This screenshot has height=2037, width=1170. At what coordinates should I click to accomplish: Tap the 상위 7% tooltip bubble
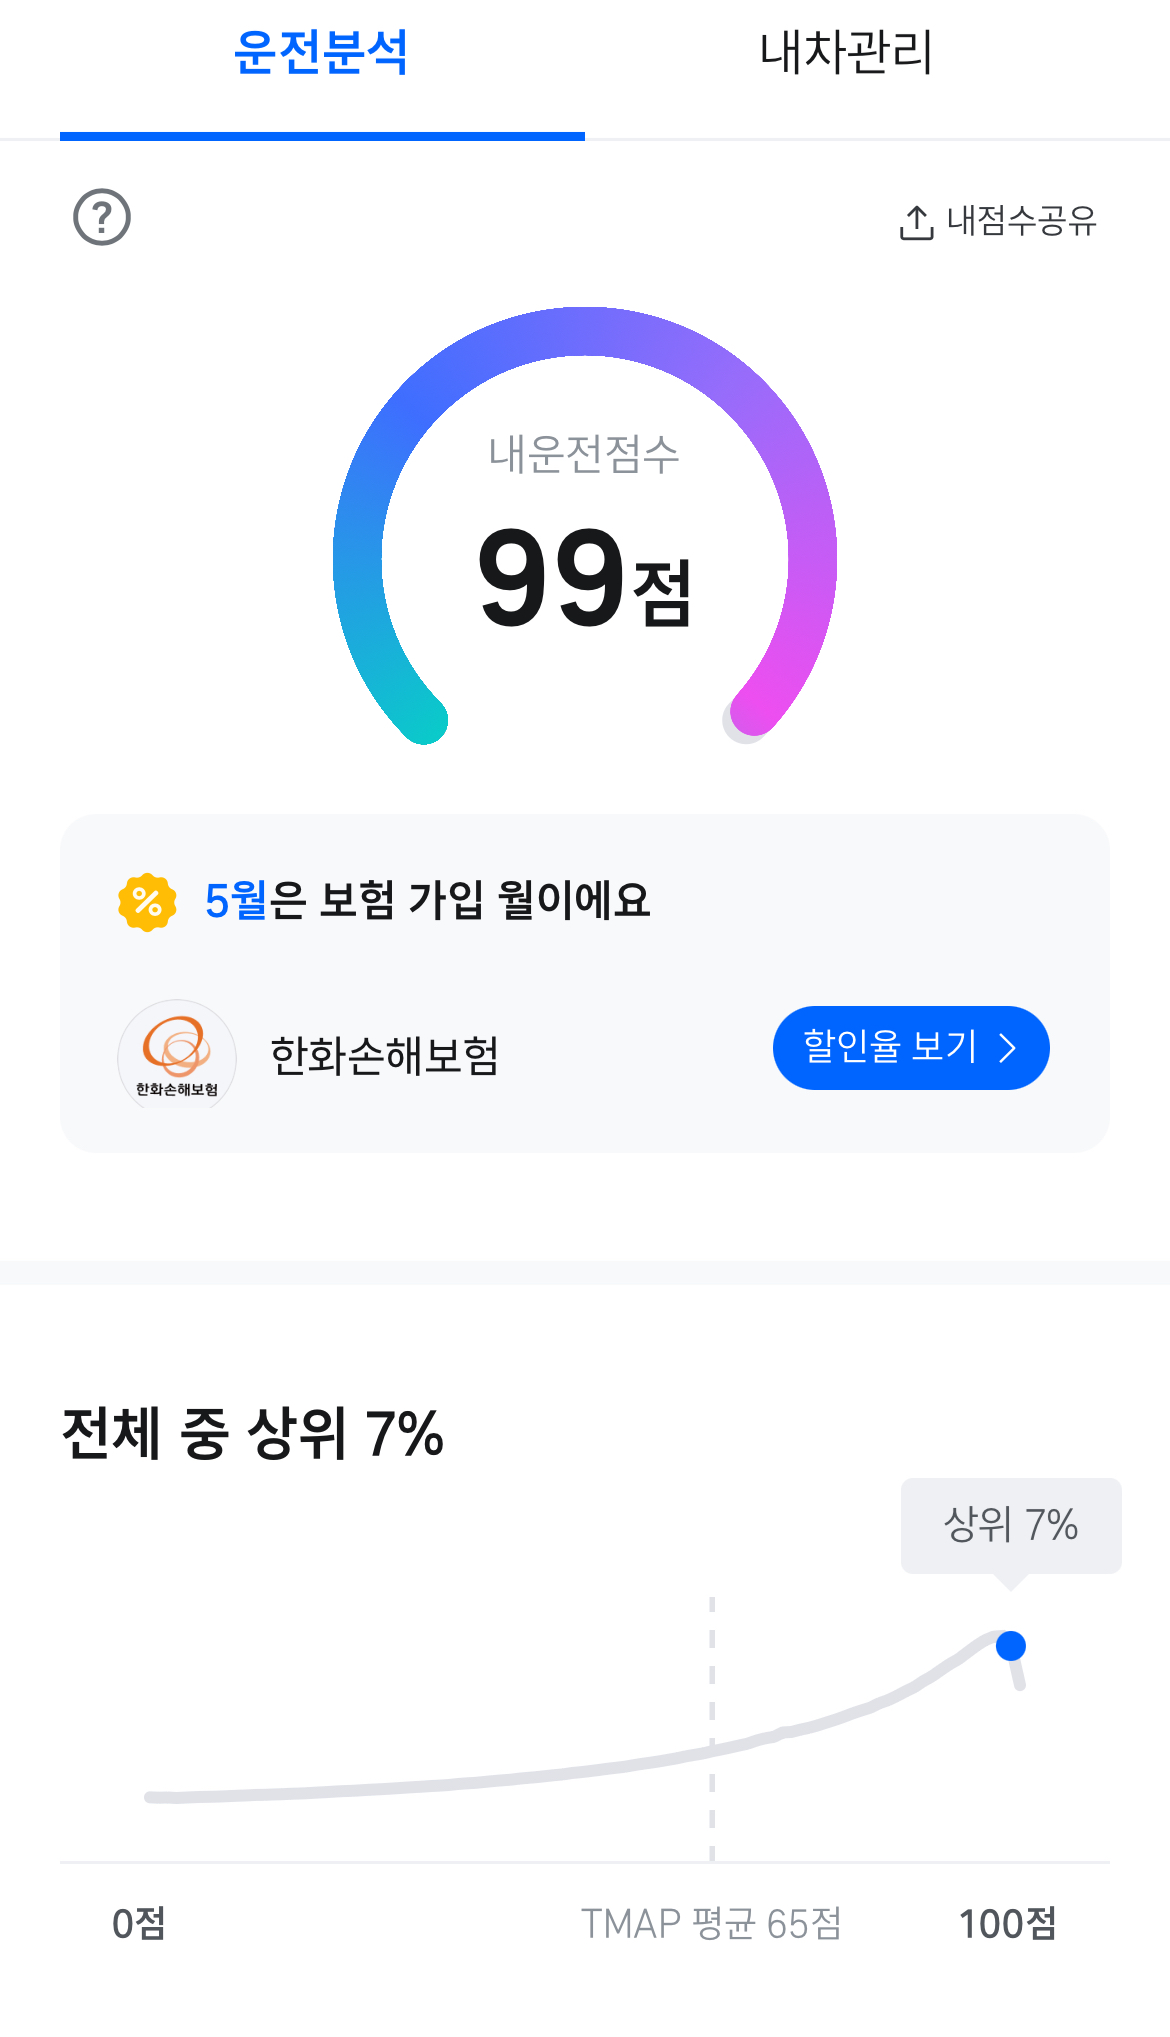pyautogui.click(x=1011, y=1526)
